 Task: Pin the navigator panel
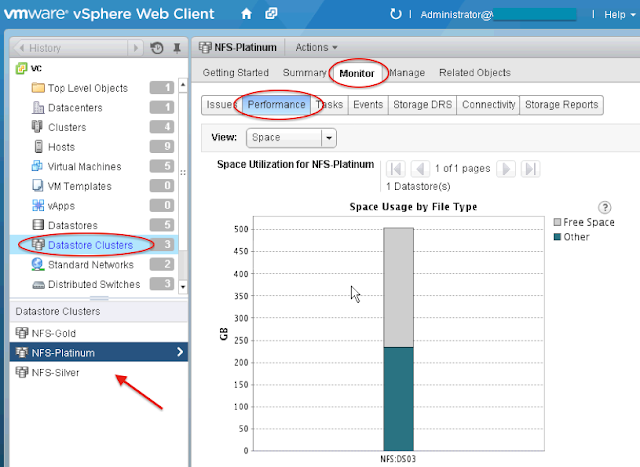177,48
